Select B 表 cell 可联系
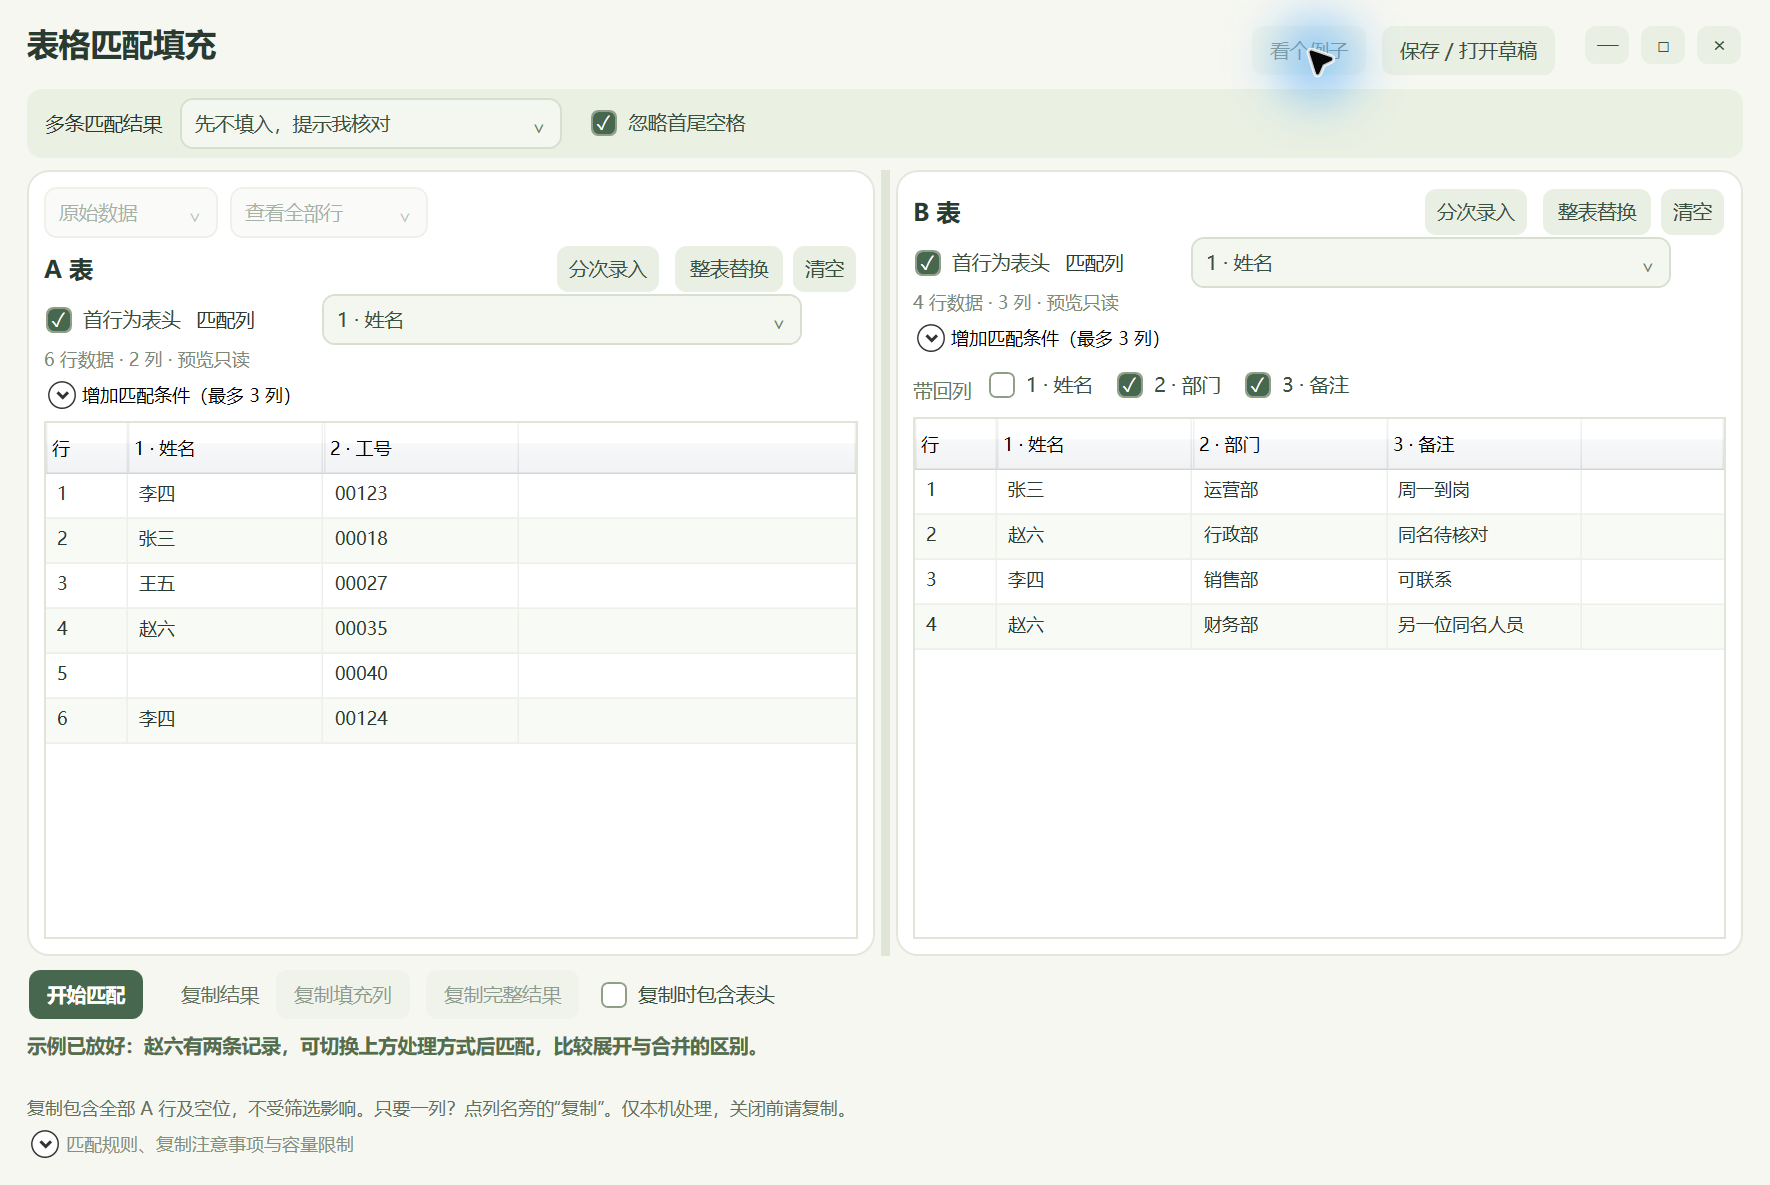The height and width of the screenshot is (1185, 1770). click(1484, 580)
